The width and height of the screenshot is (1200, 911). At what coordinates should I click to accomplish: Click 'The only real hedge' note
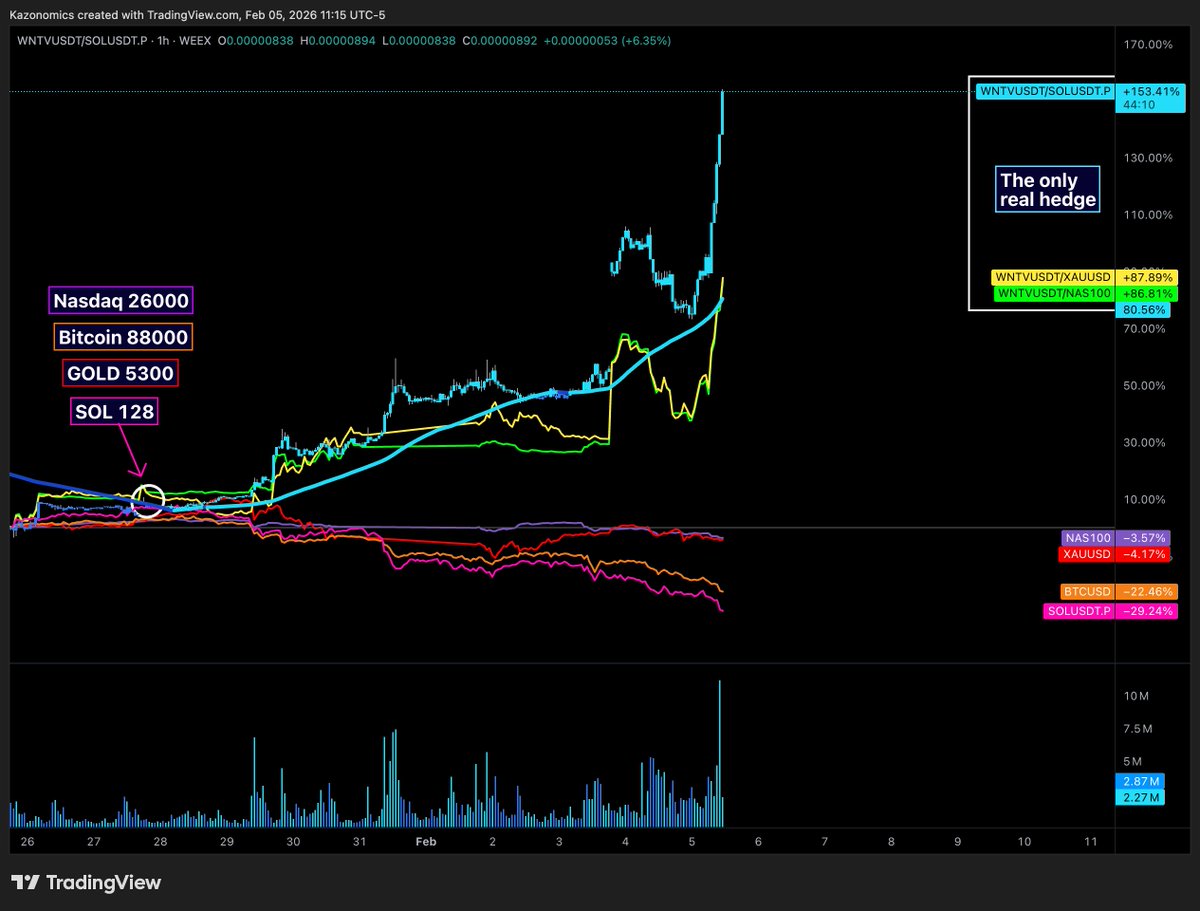pyautogui.click(x=1048, y=190)
